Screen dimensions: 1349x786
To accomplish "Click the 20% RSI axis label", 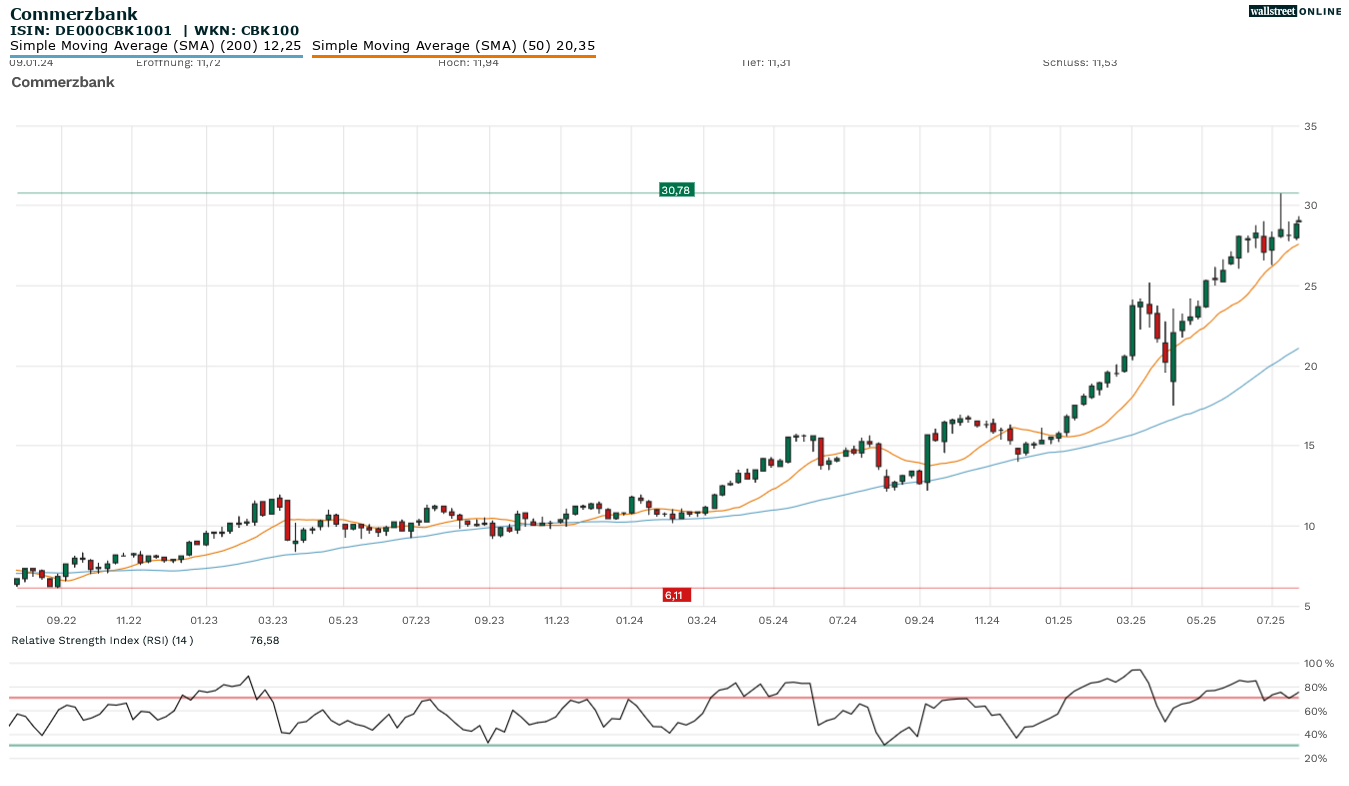I will click(x=1316, y=758).
